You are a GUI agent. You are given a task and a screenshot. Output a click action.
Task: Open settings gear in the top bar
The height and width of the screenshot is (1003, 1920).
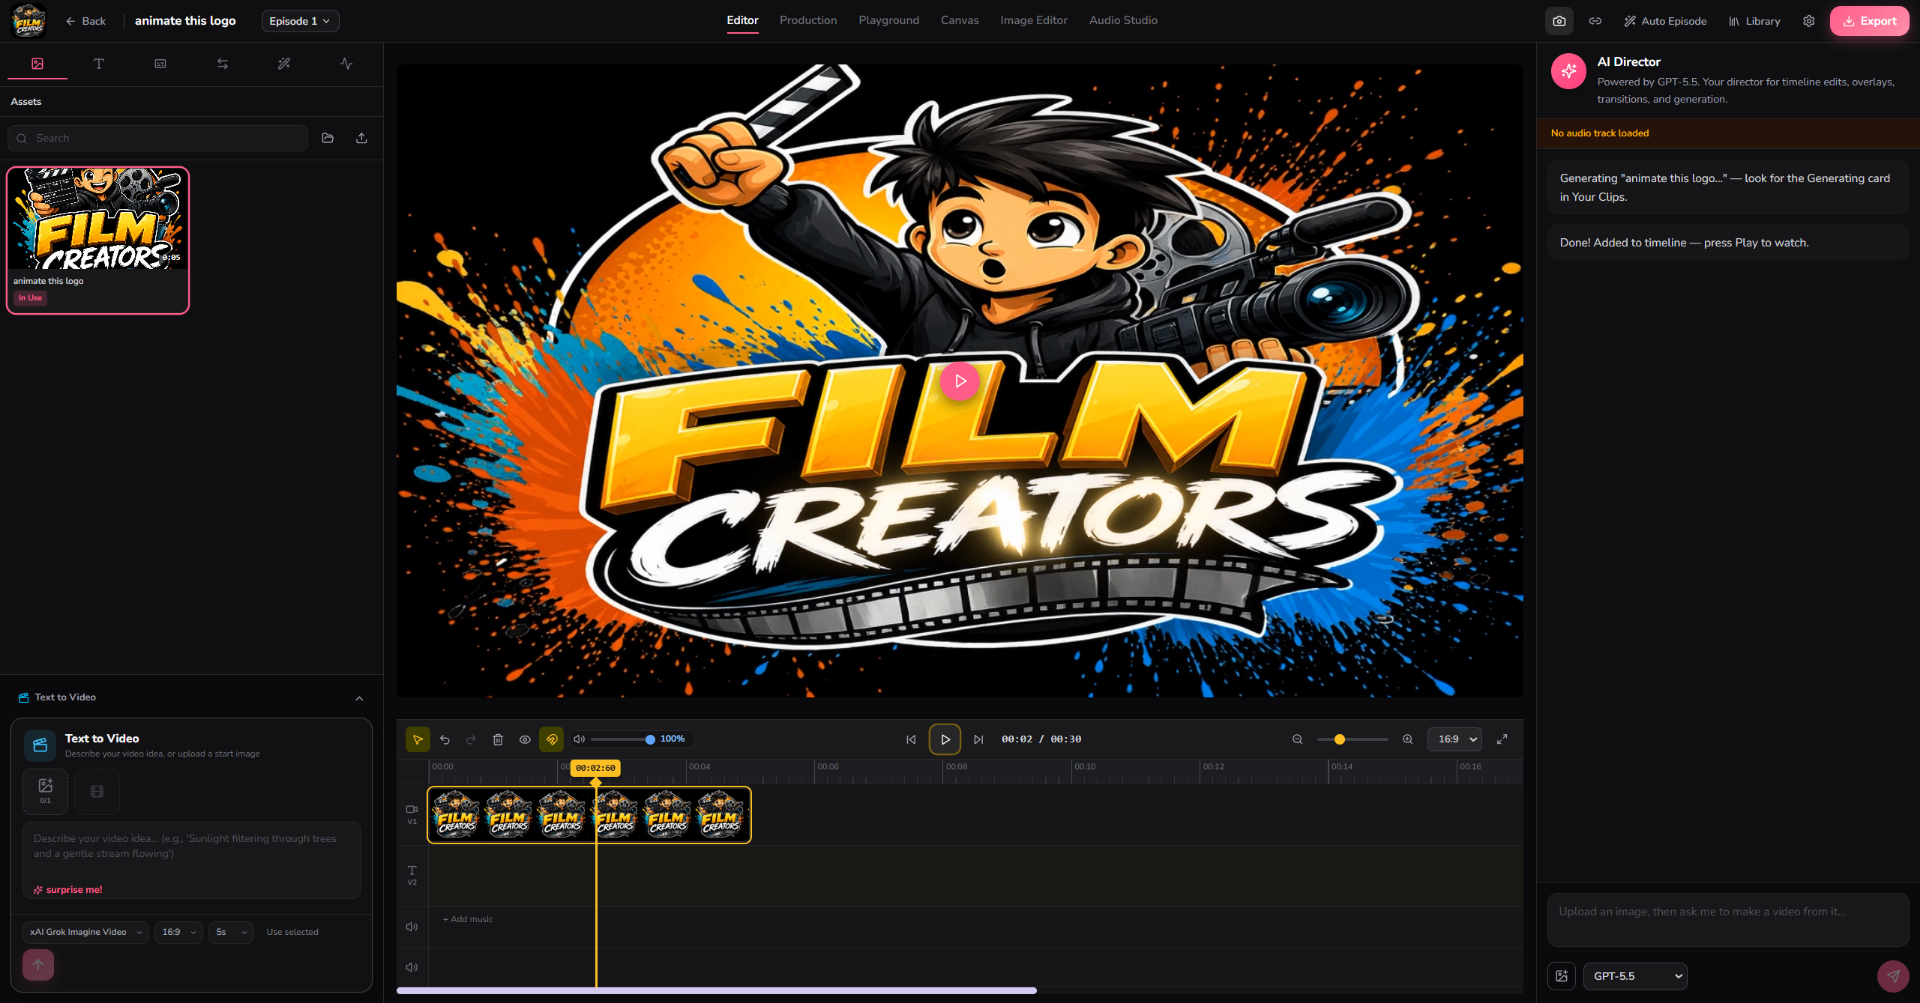coord(1809,21)
